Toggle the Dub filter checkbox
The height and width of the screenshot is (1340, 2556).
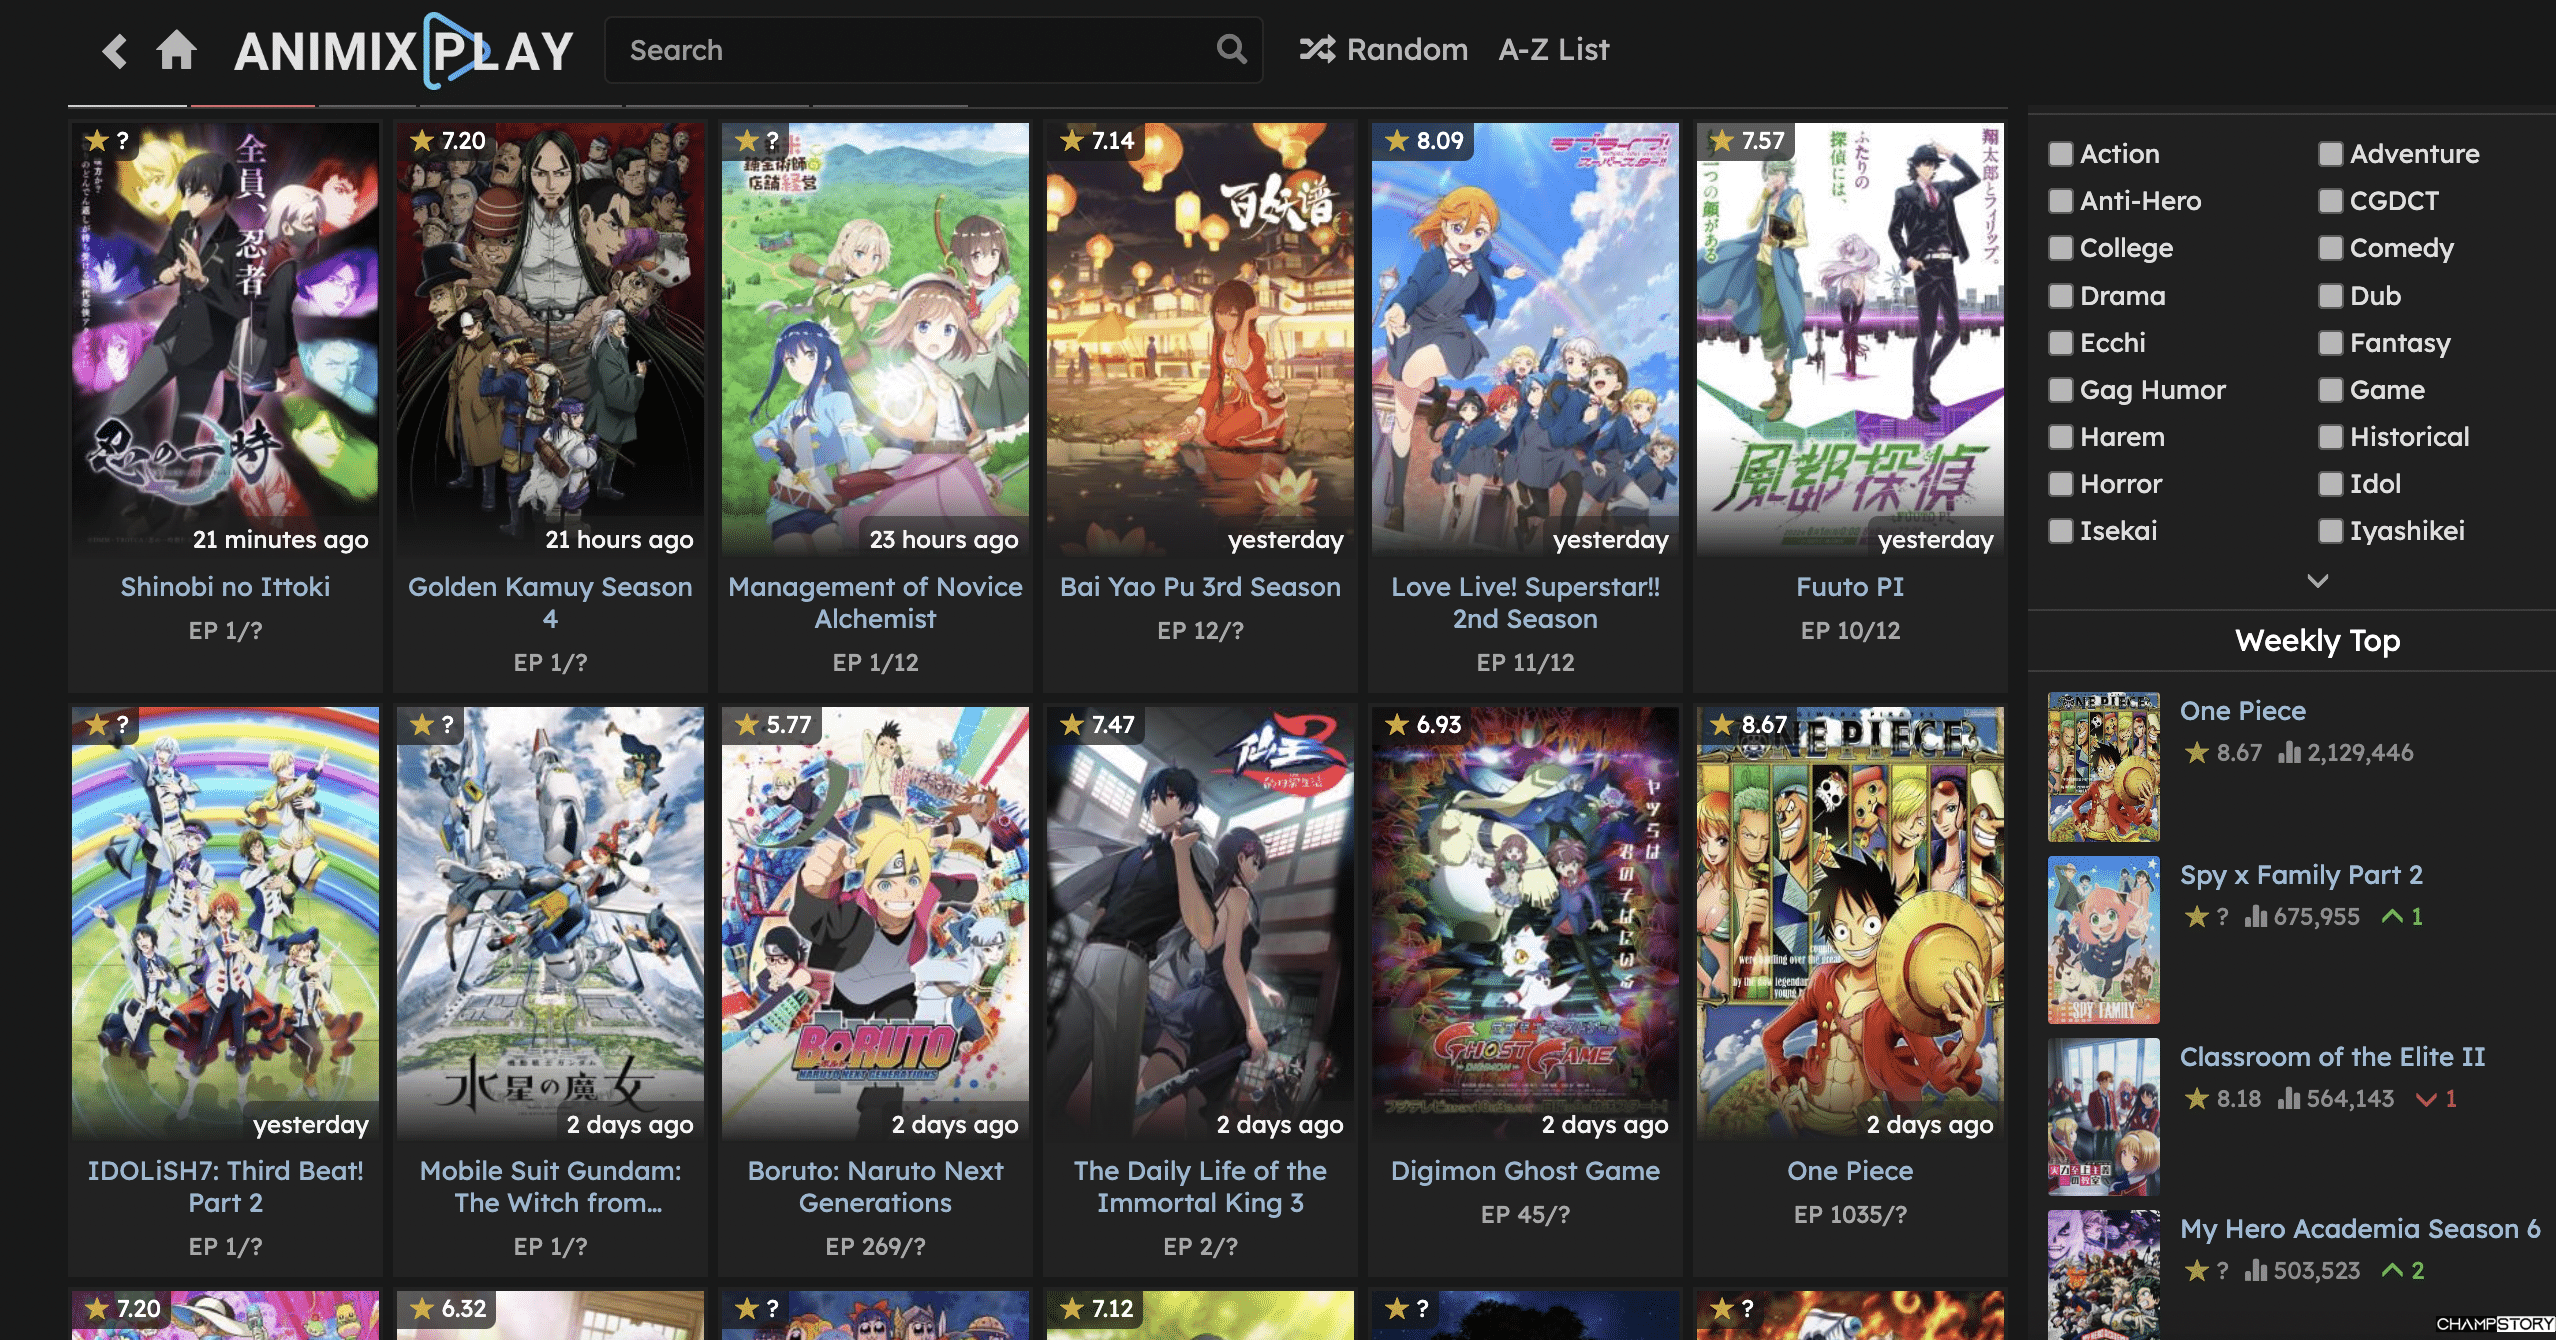(2330, 296)
